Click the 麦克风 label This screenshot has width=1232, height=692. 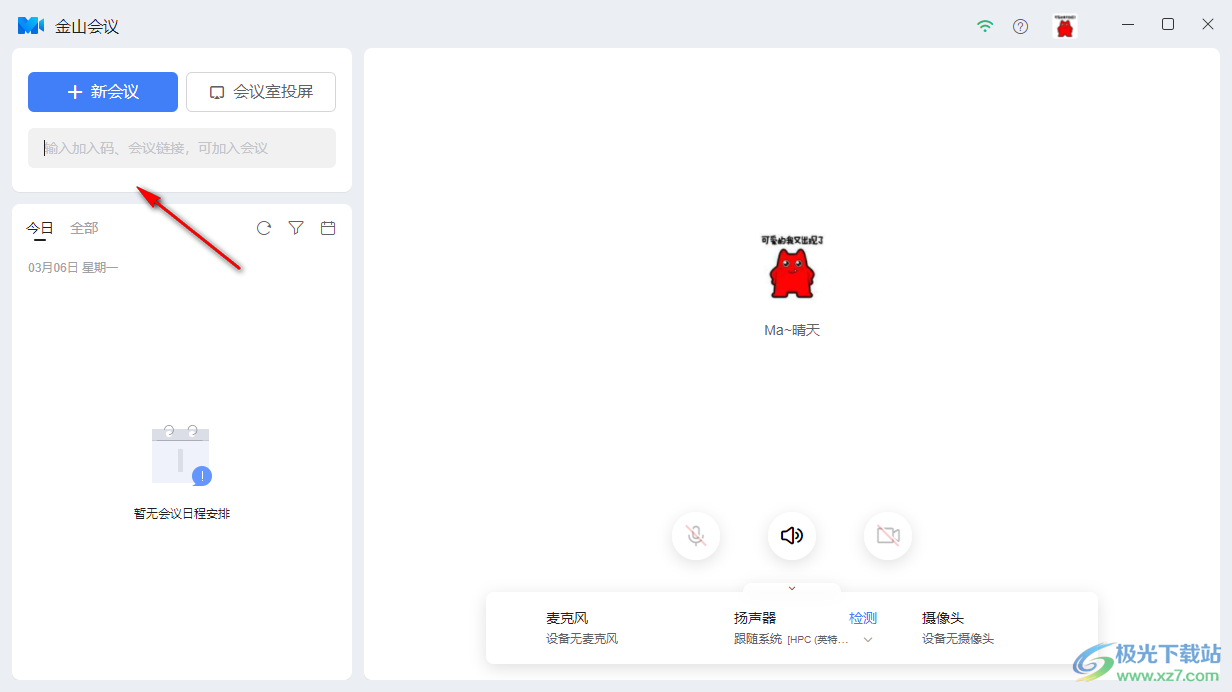(x=567, y=618)
